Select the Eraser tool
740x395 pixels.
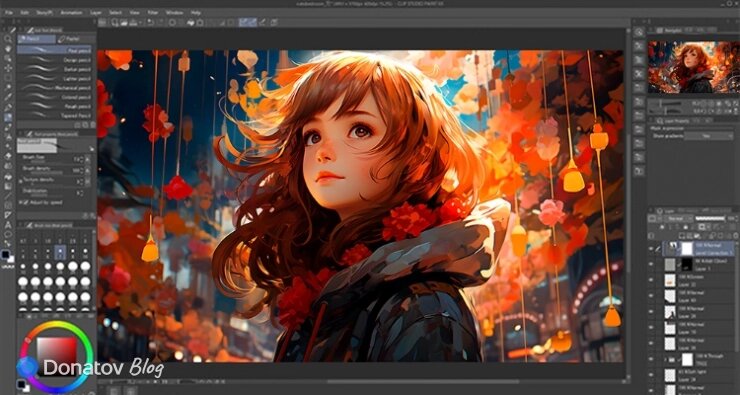pyautogui.click(x=8, y=156)
